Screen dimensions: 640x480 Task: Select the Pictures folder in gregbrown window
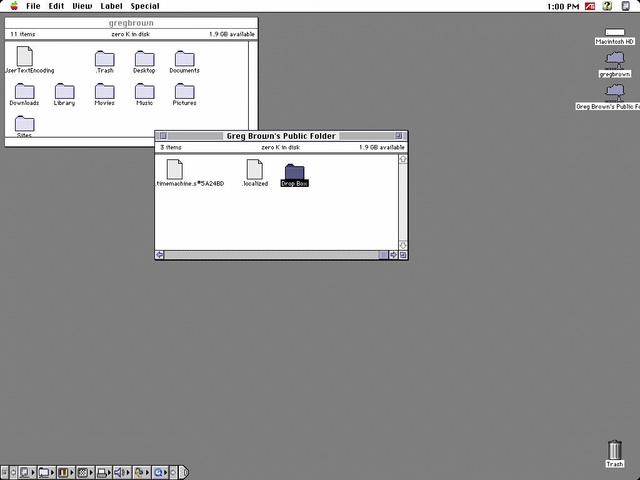point(184,94)
